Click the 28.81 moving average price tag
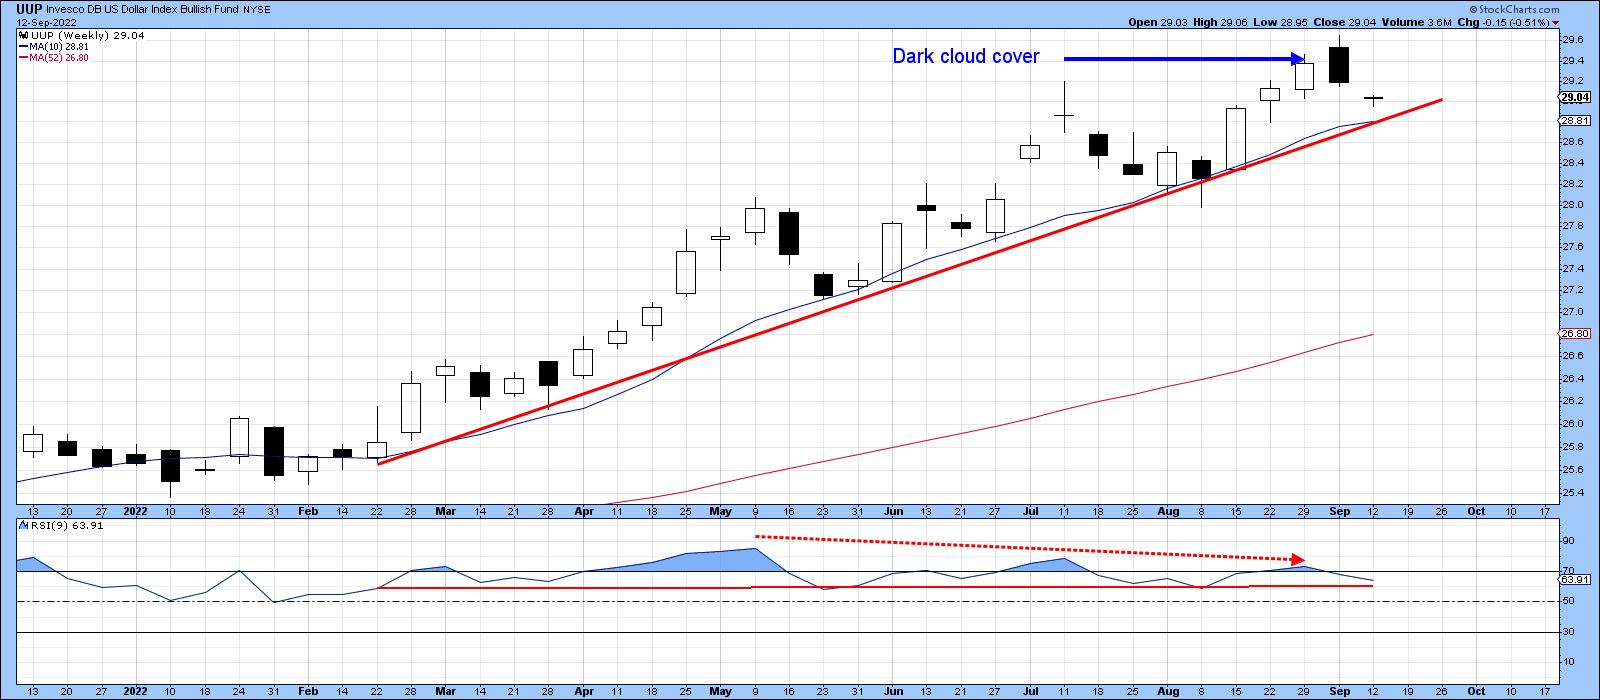Screen dimensions: 1600x700 tap(1575, 121)
